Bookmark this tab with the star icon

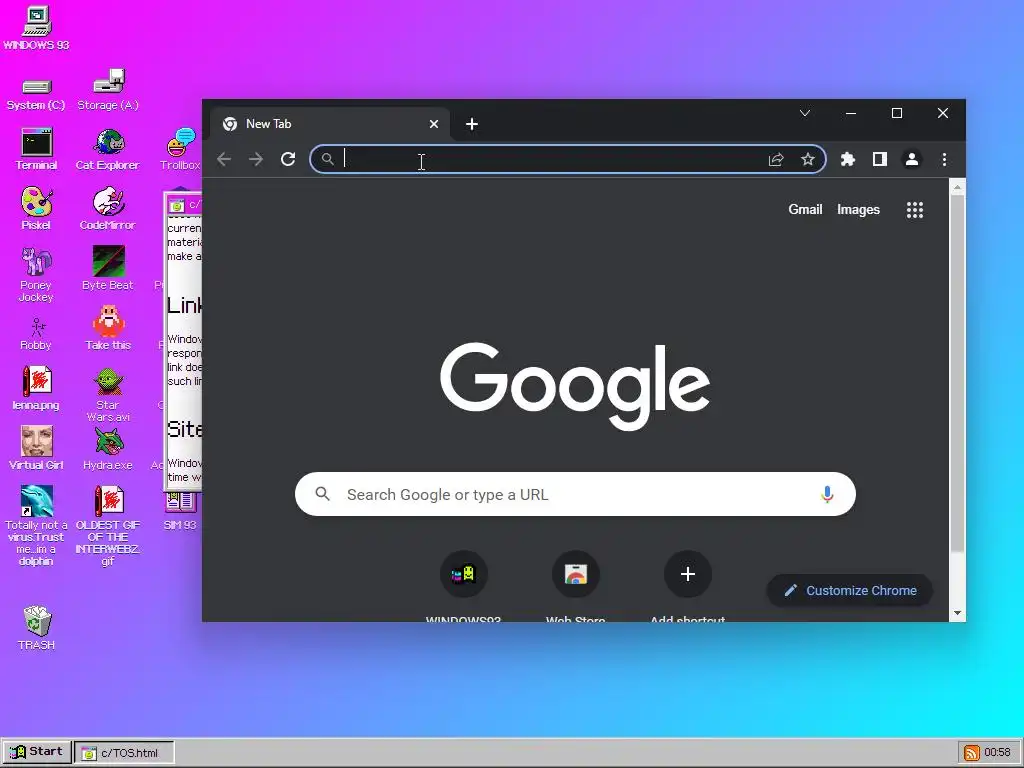pyautogui.click(x=808, y=159)
